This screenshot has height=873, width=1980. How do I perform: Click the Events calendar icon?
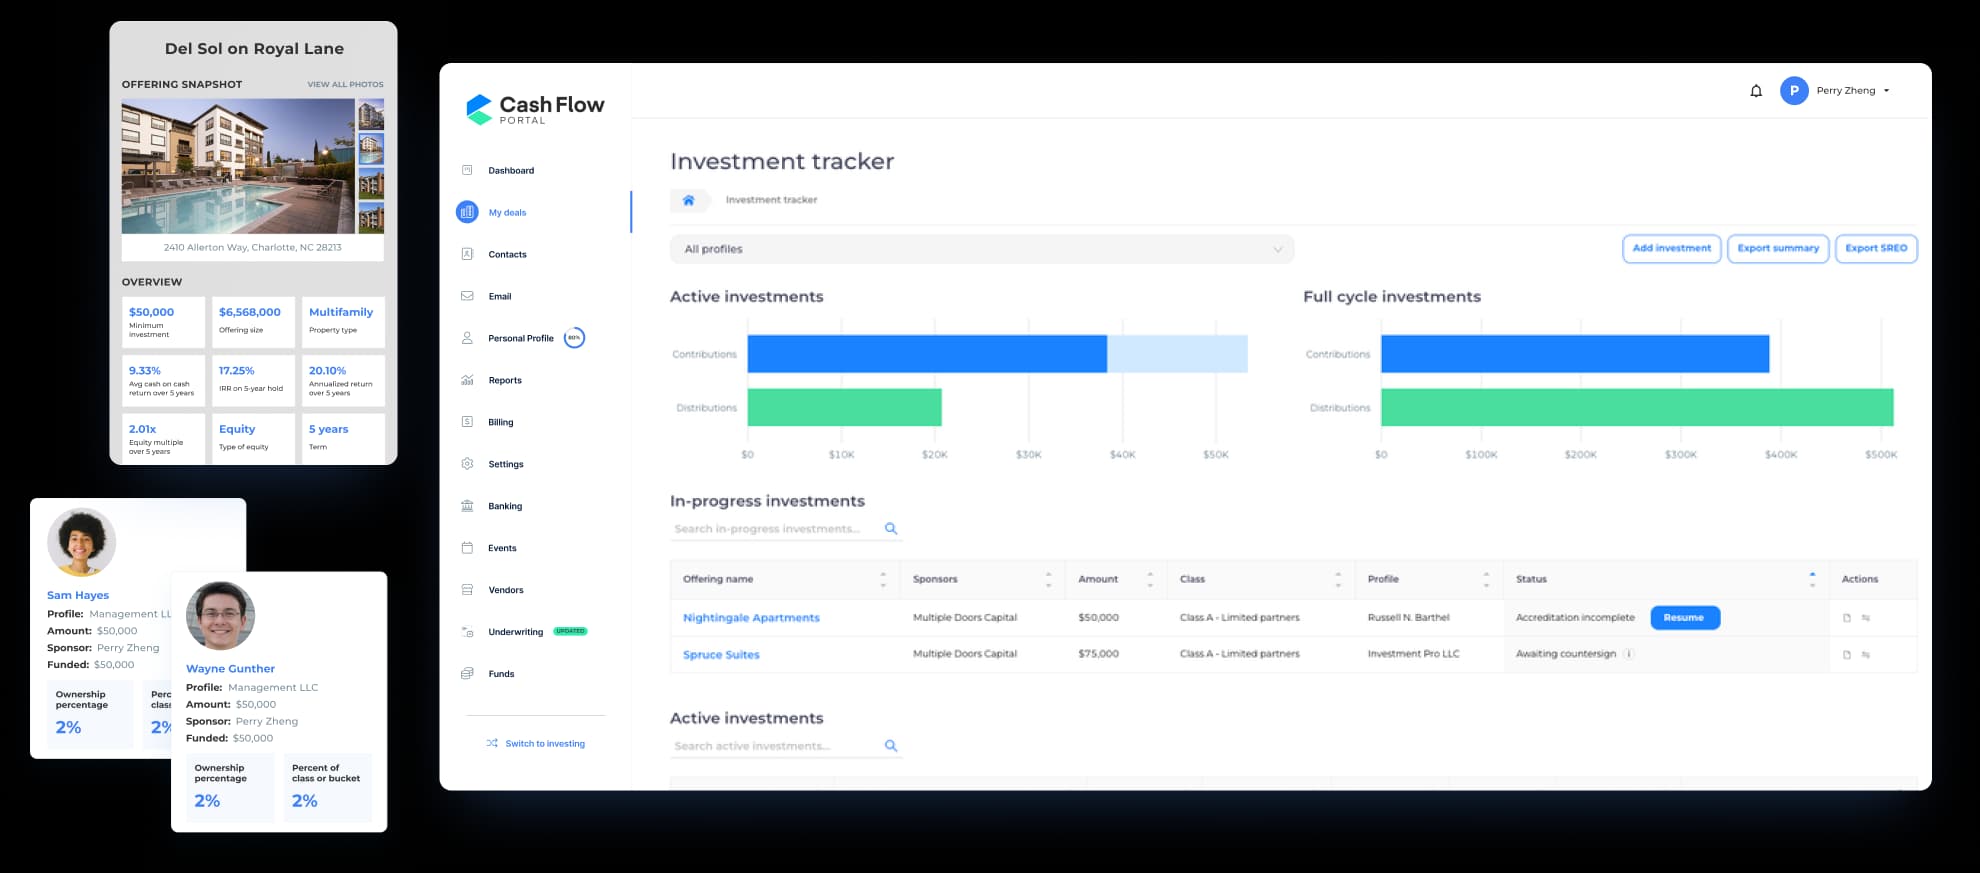point(467,548)
